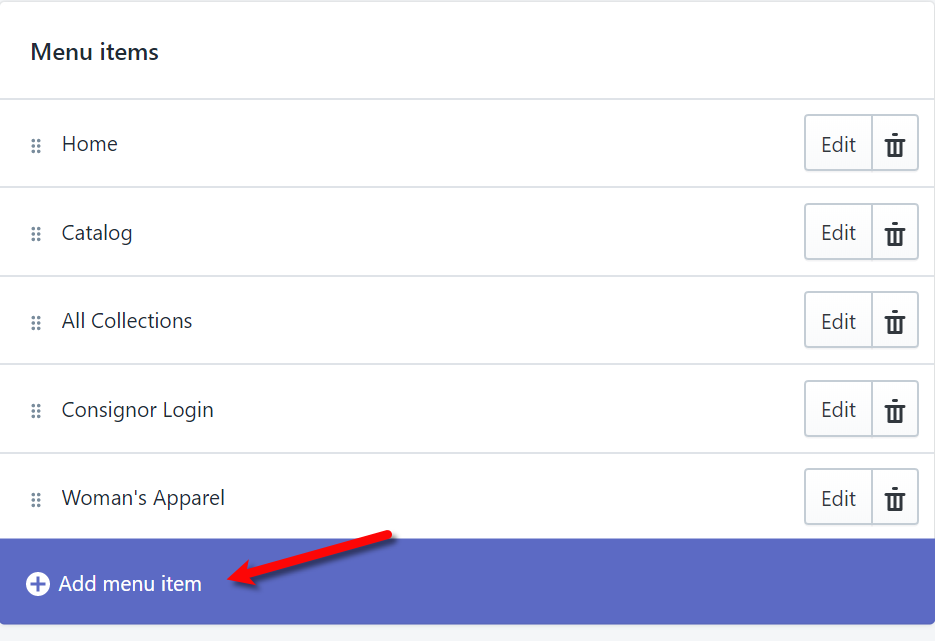935x641 pixels.
Task: Click the drag handle beside Catalog
Action: tap(36, 234)
